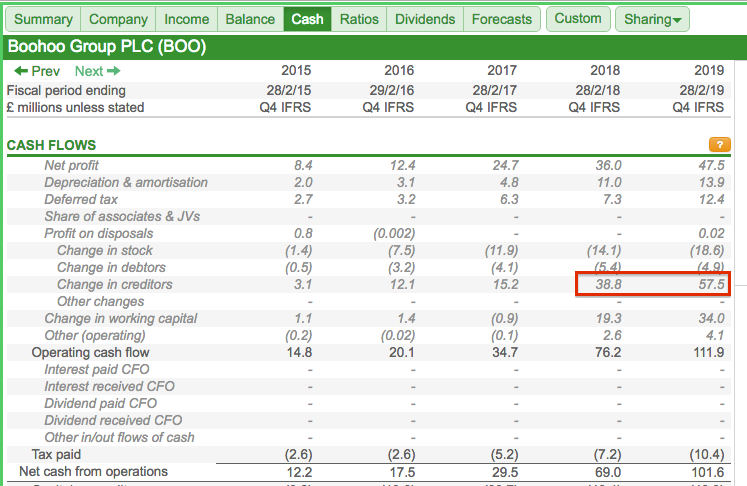Select the 2017 column header

point(502,71)
